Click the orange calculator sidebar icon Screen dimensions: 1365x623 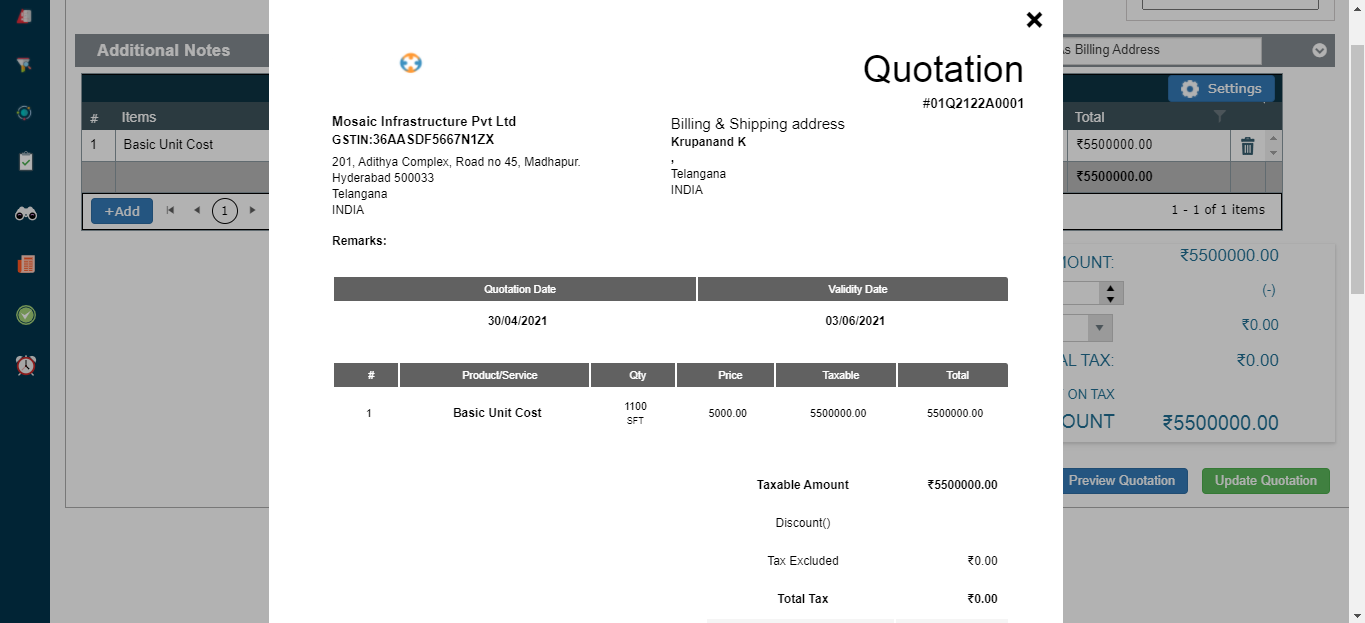coord(25,264)
